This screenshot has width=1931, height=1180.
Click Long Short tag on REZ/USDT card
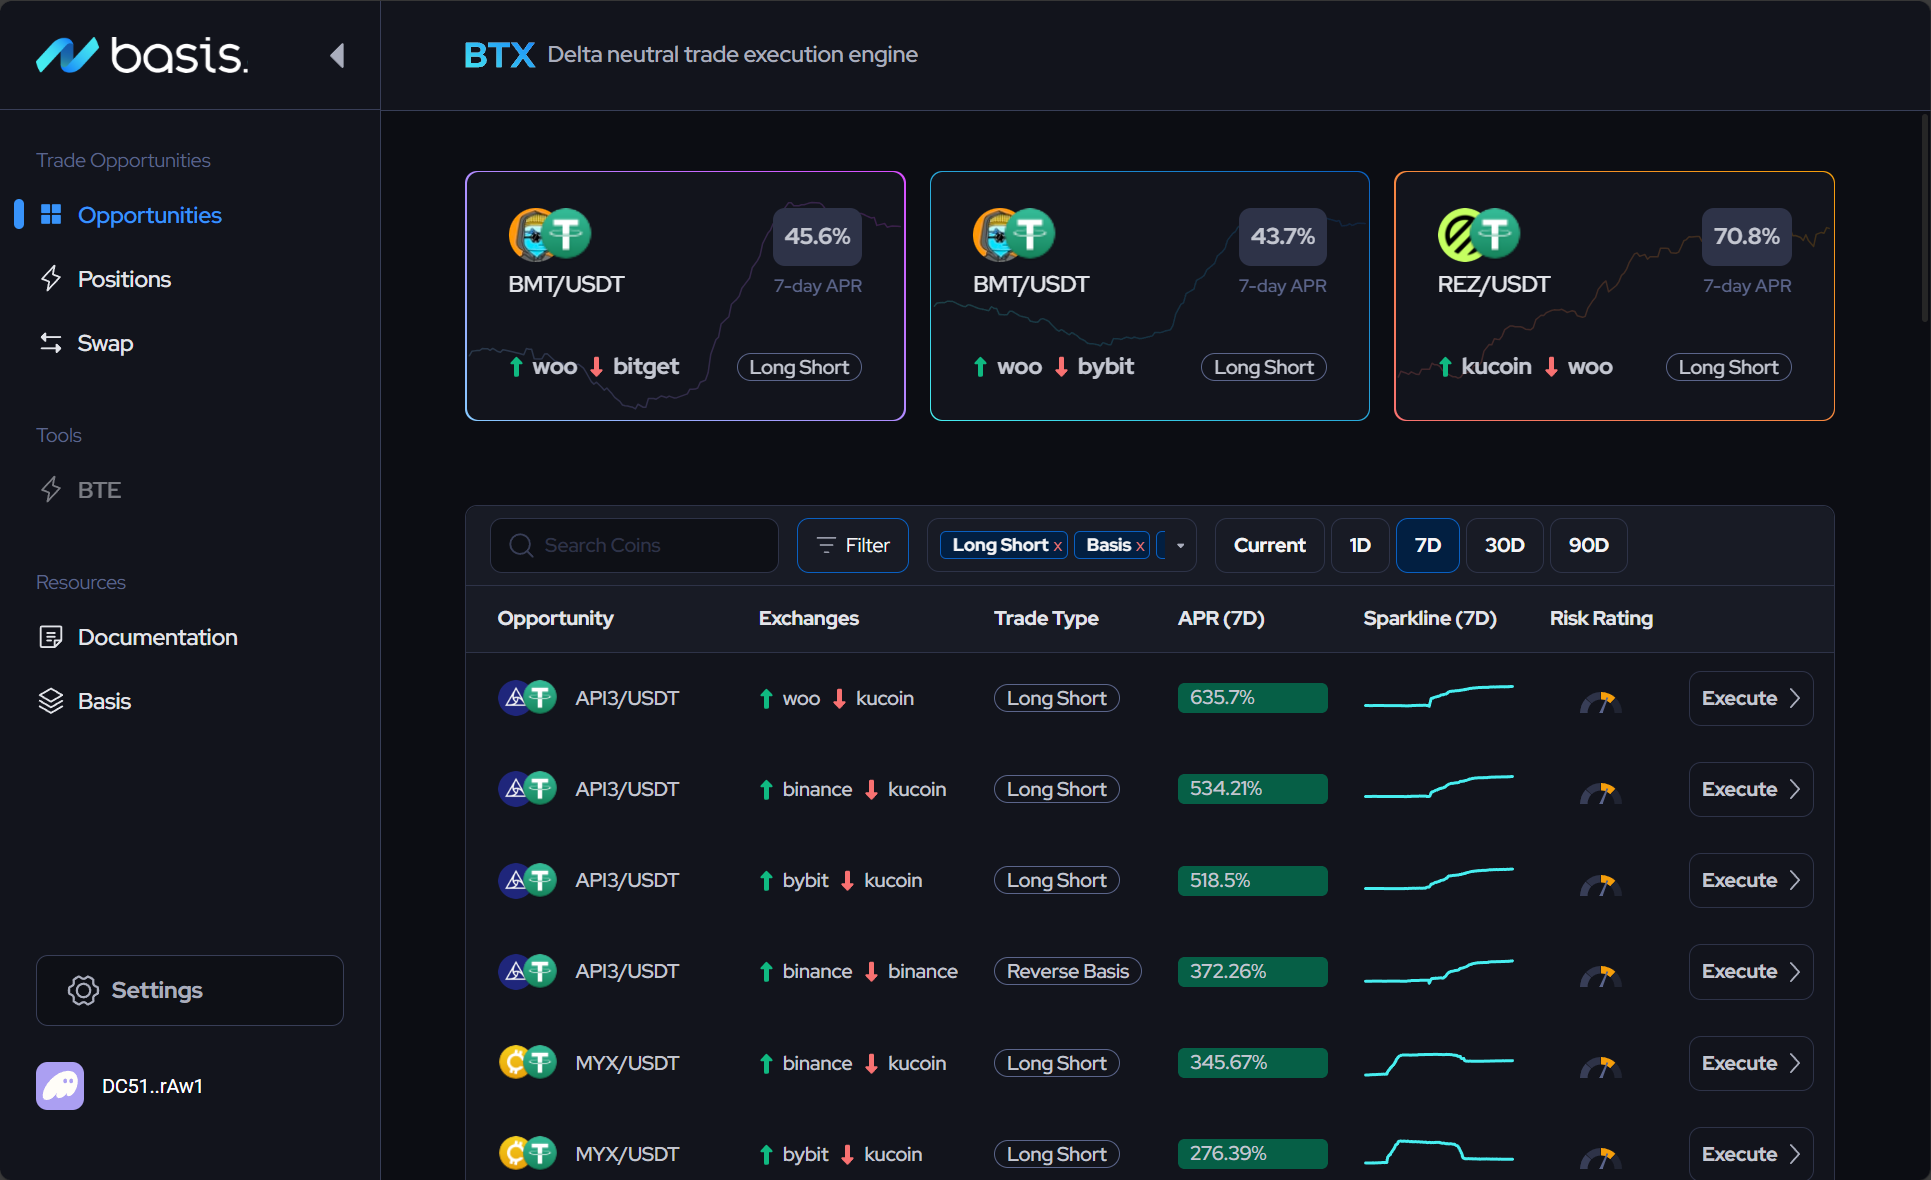point(1728,367)
